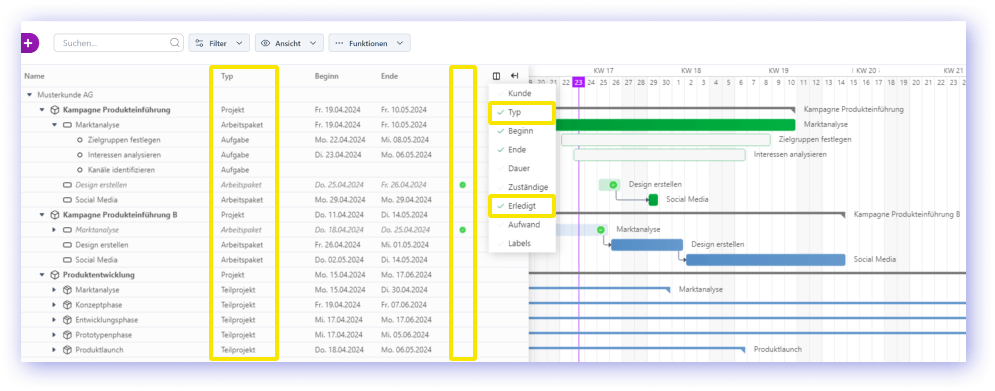Select Zuständige in the column menu

(x=522, y=187)
